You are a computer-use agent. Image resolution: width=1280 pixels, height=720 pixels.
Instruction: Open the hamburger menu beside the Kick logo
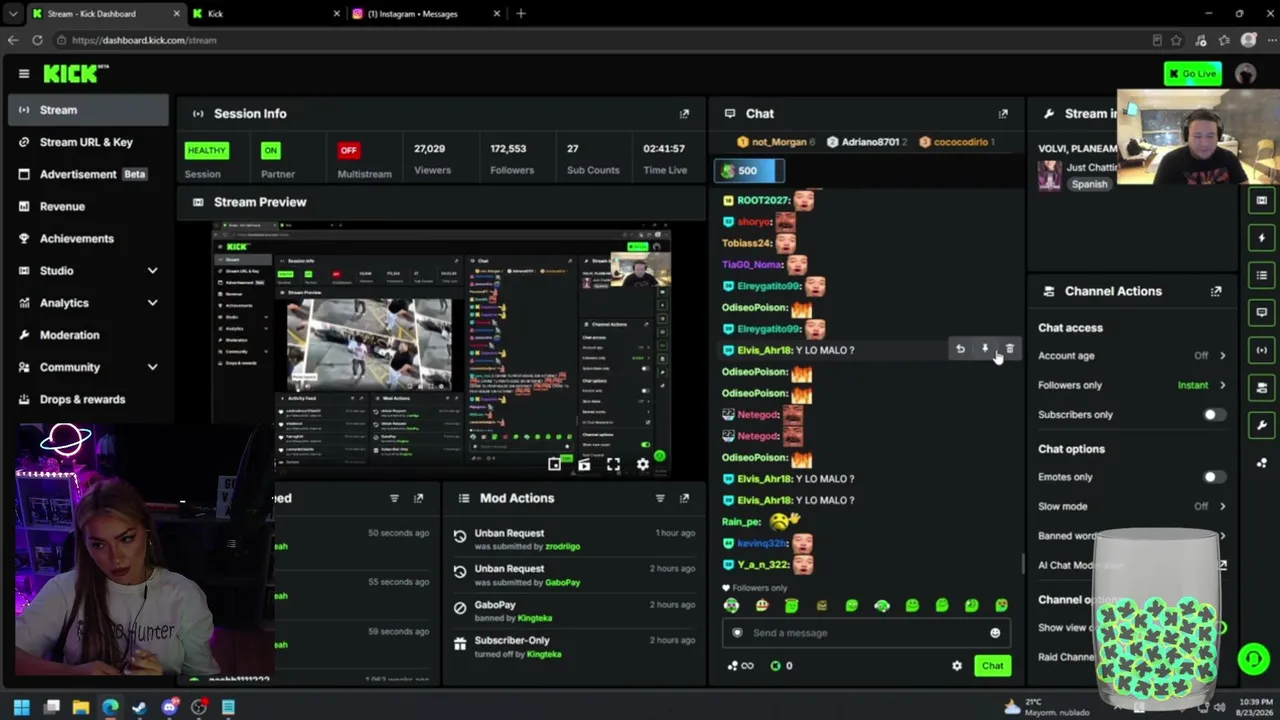pos(24,73)
